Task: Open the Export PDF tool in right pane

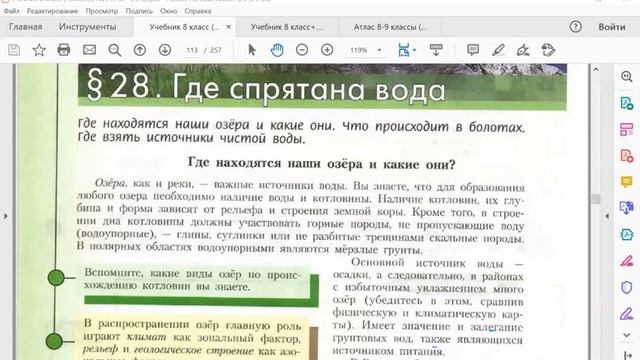Action: tap(627, 103)
